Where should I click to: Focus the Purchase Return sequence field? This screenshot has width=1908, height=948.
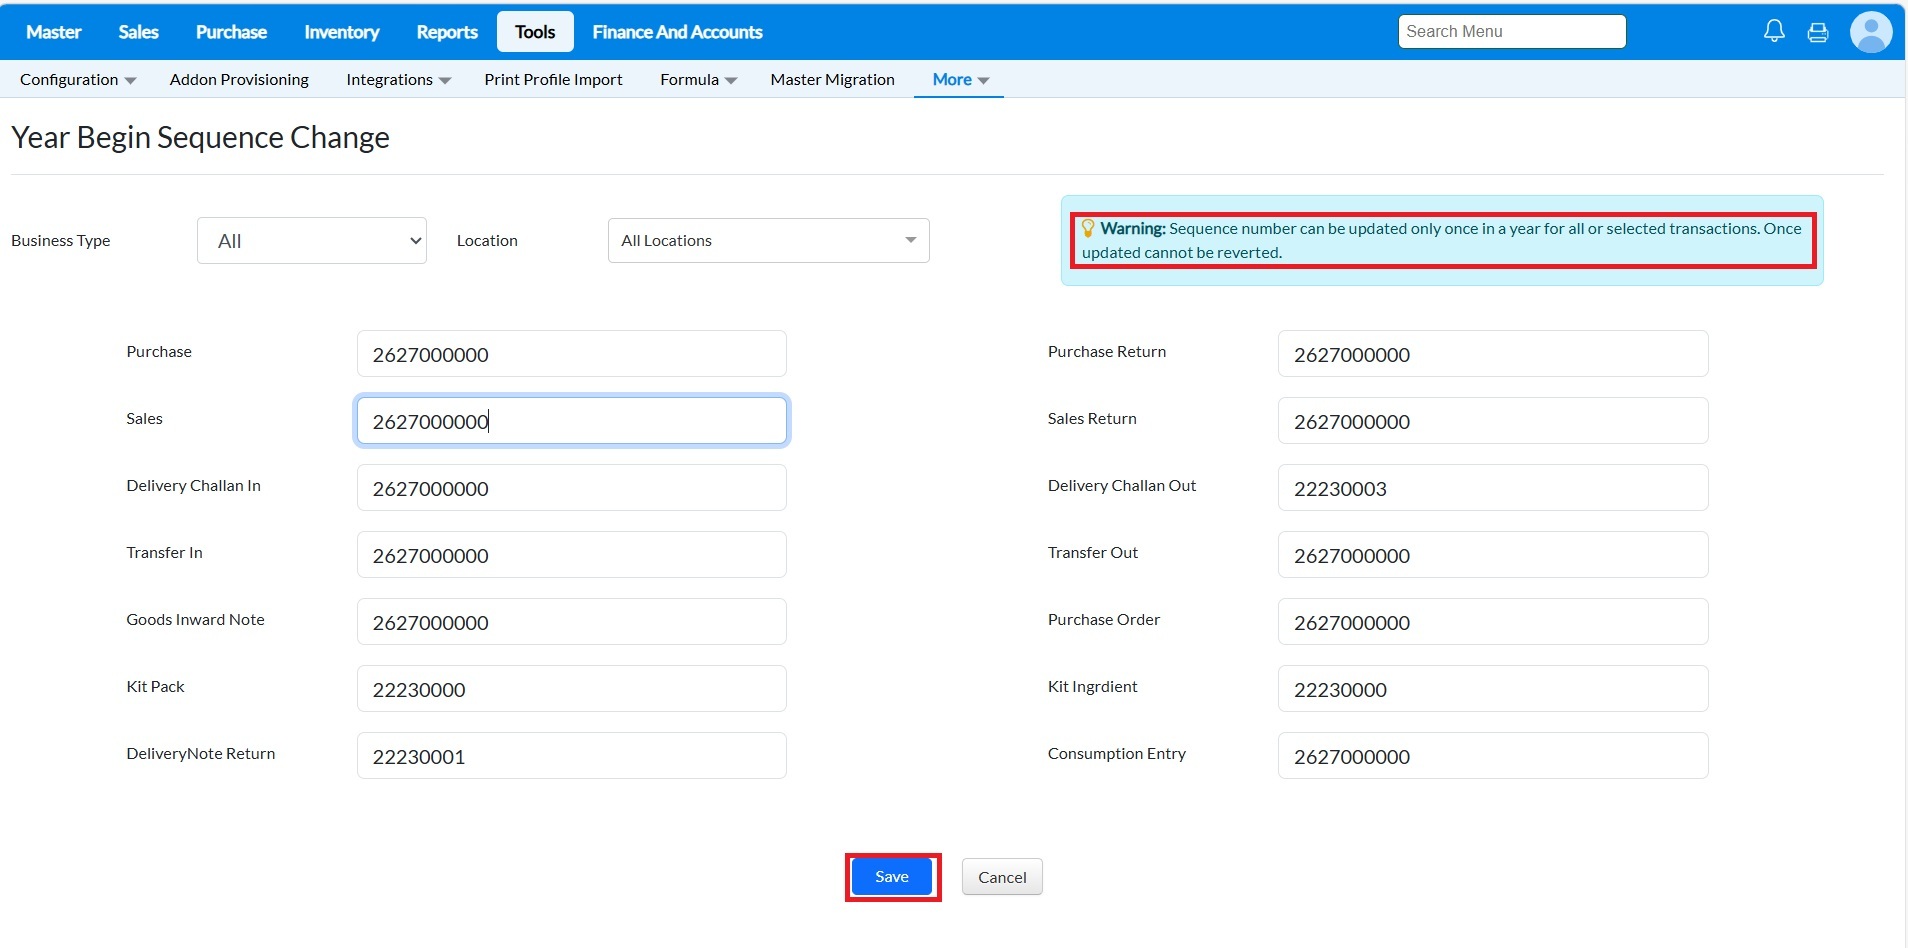1492,354
